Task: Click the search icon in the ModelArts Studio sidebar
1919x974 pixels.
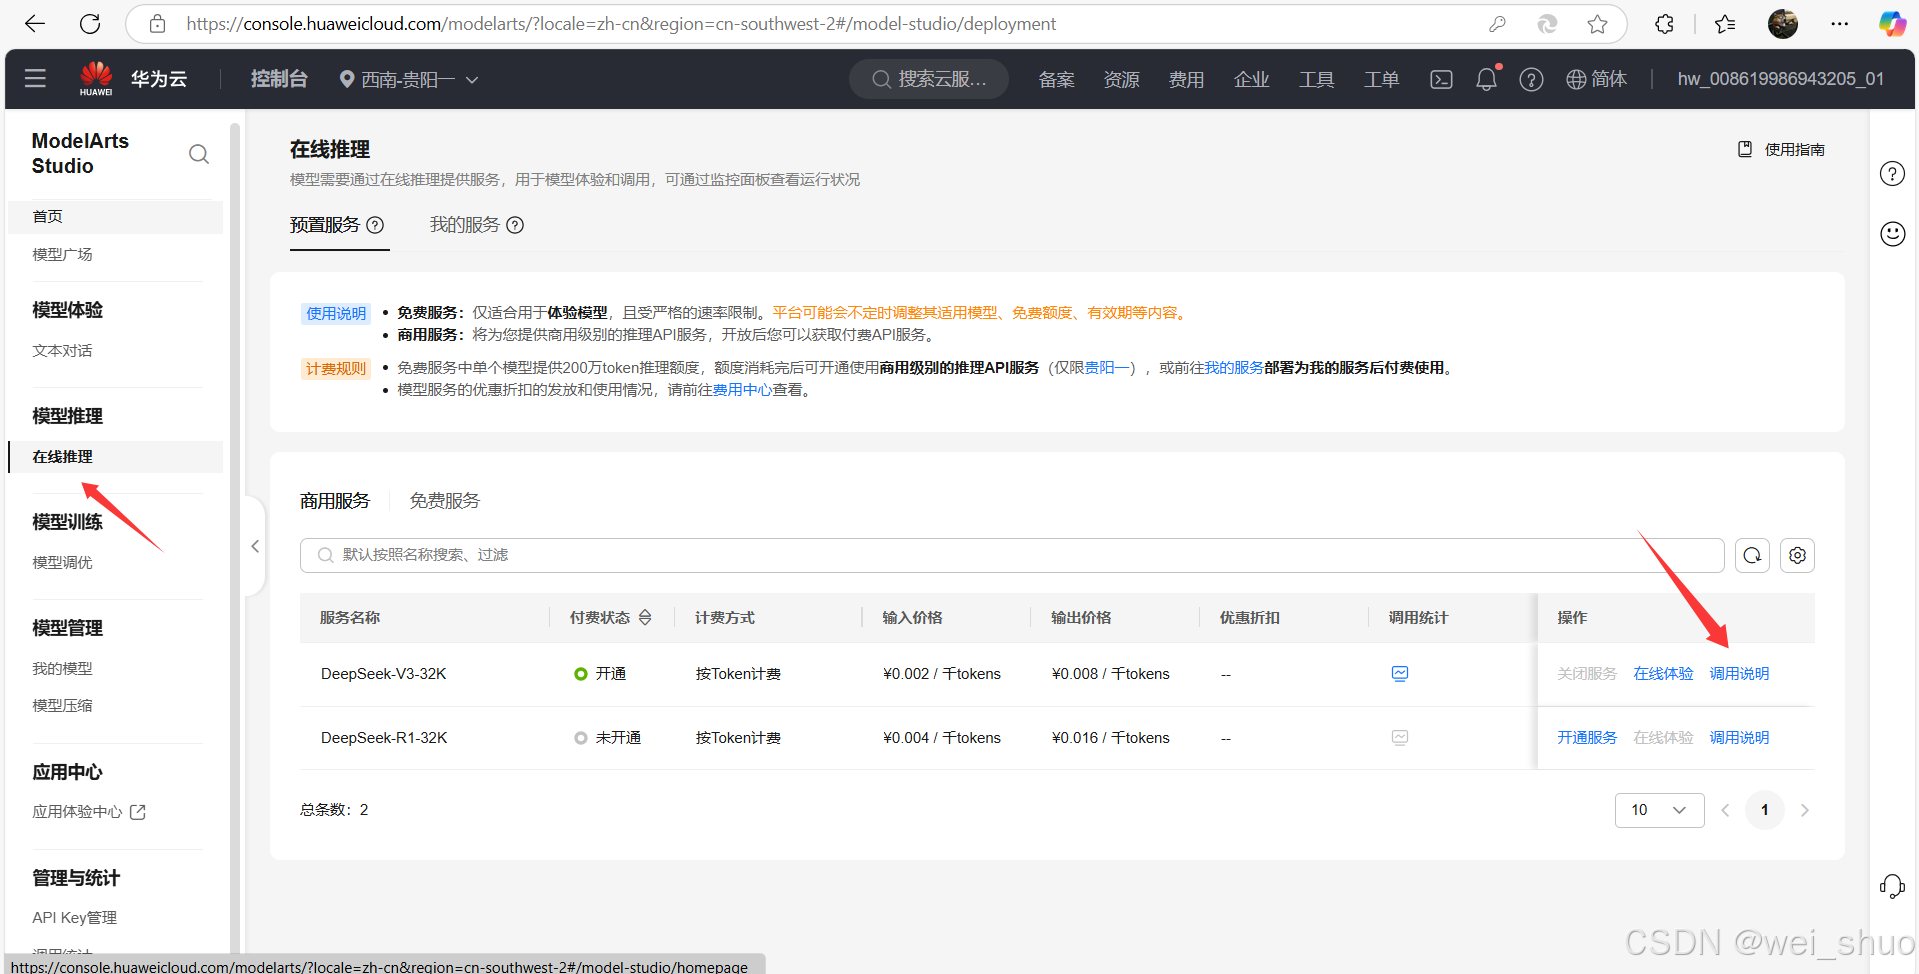Action: (x=199, y=154)
